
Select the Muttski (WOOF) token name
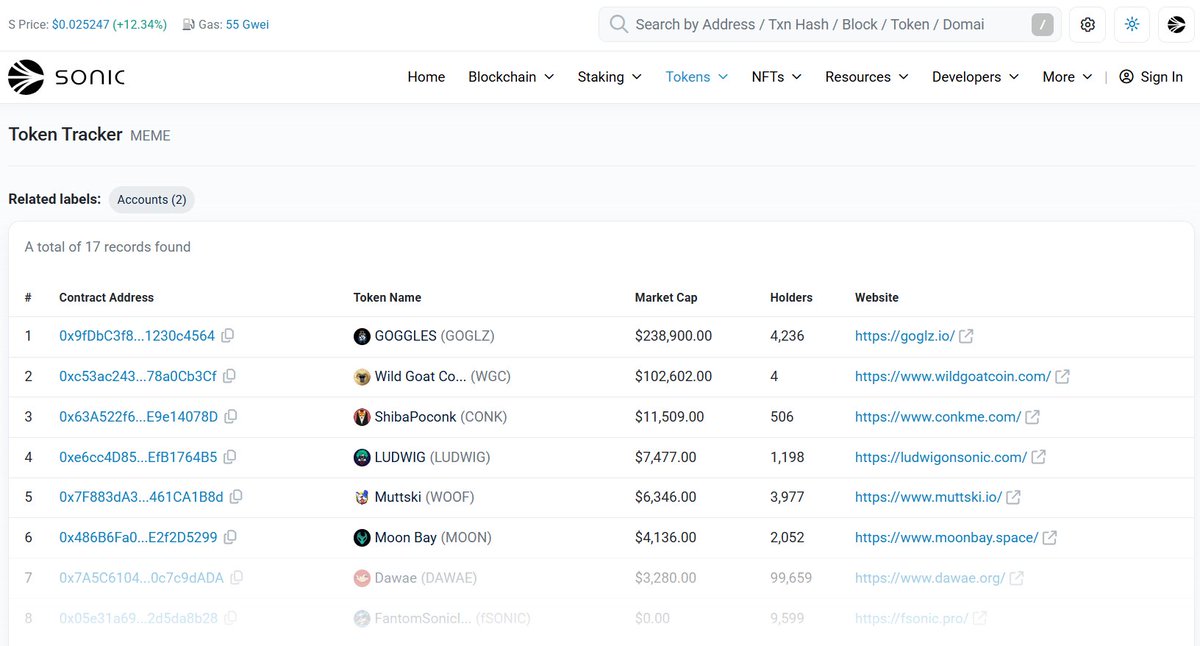point(424,497)
